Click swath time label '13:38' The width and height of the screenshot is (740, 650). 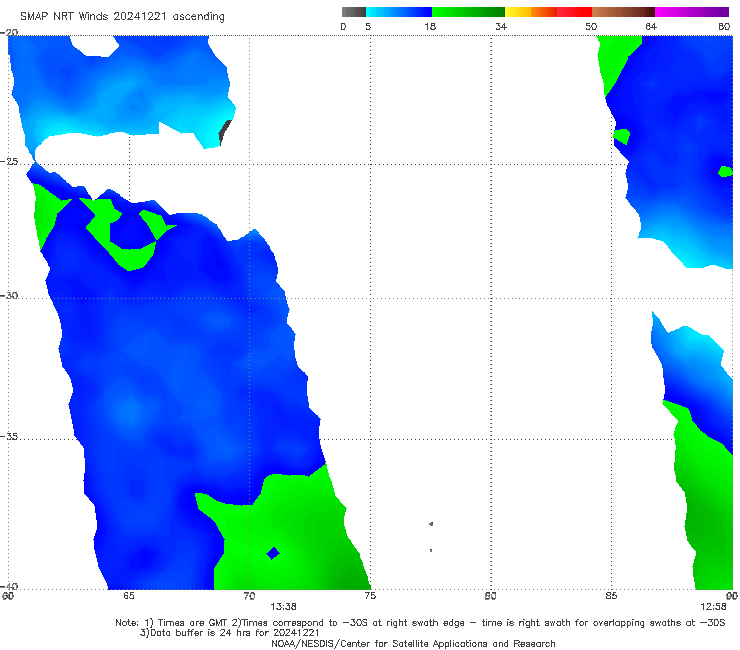[x=283, y=607]
